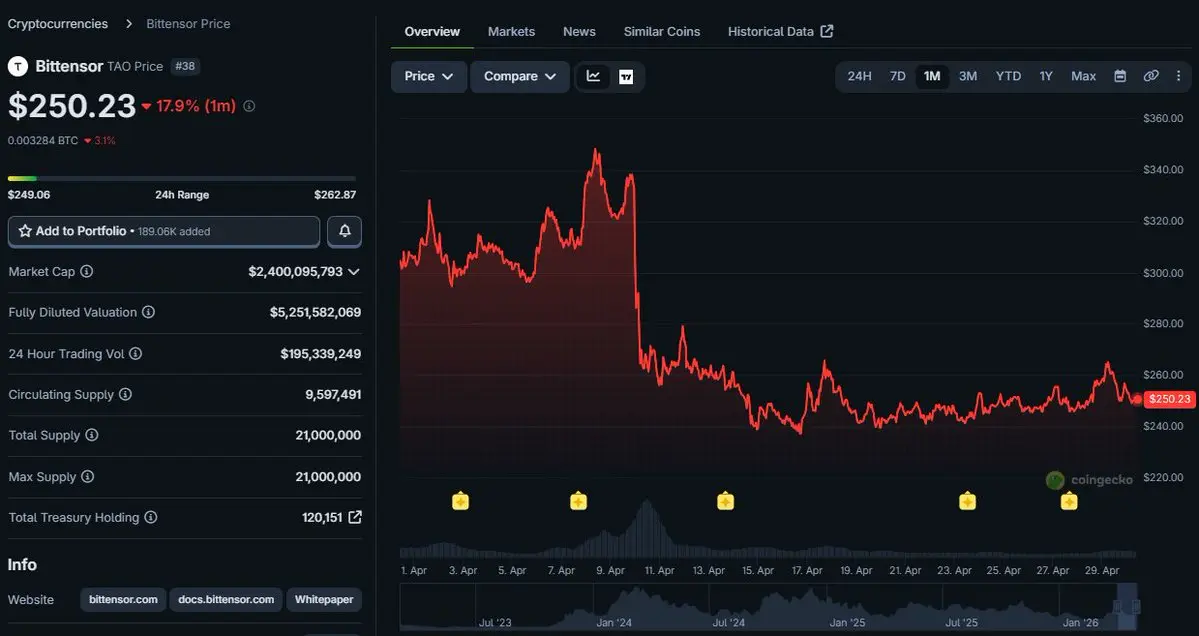
Task: Open info icon next to 1m percentage
Action: tap(249, 106)
